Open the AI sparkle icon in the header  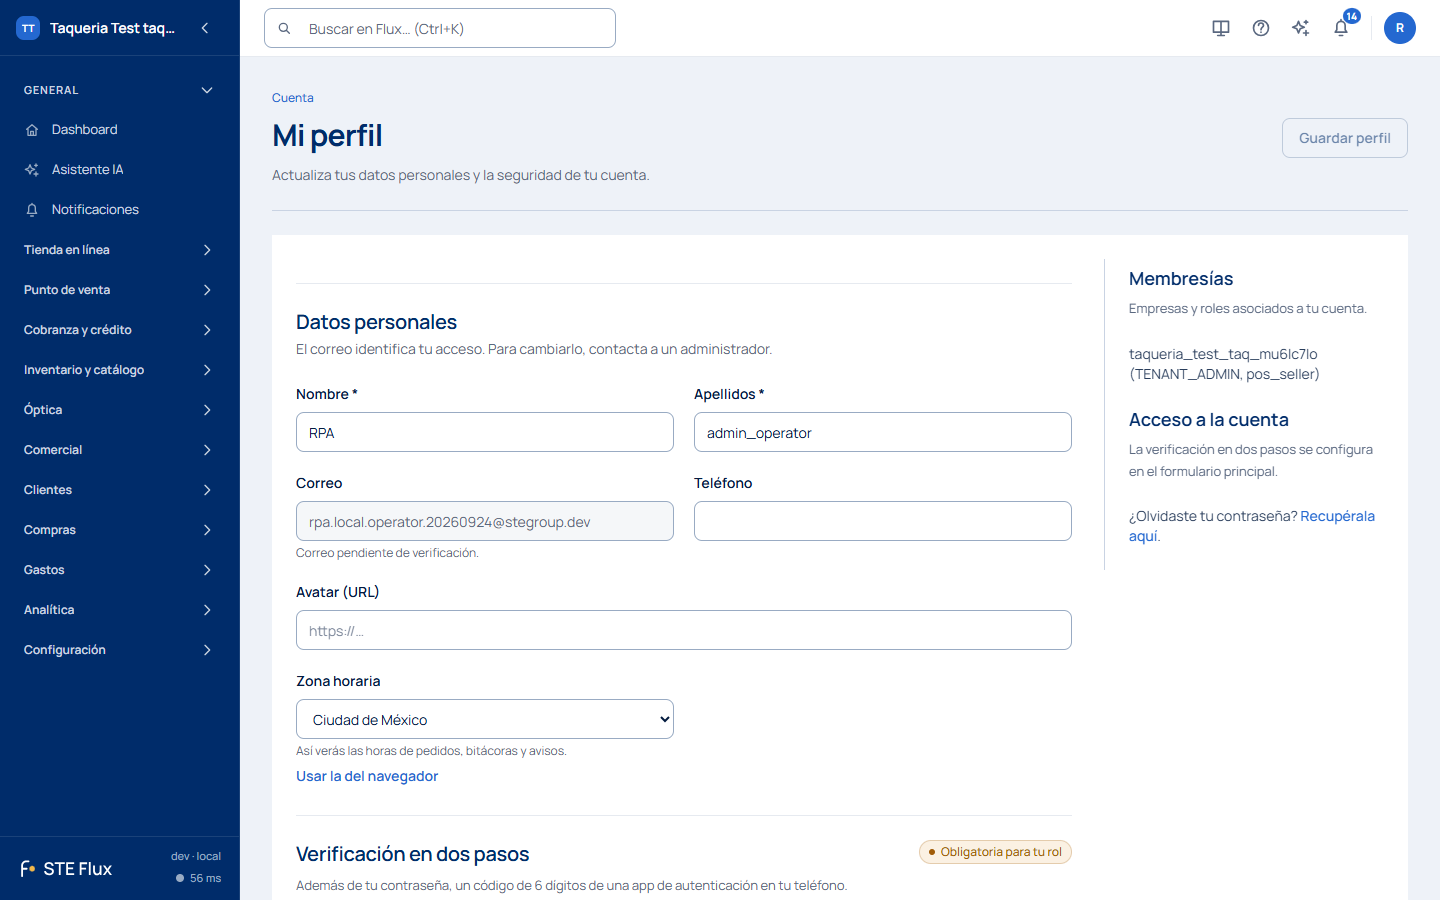tap(1301, 28)
